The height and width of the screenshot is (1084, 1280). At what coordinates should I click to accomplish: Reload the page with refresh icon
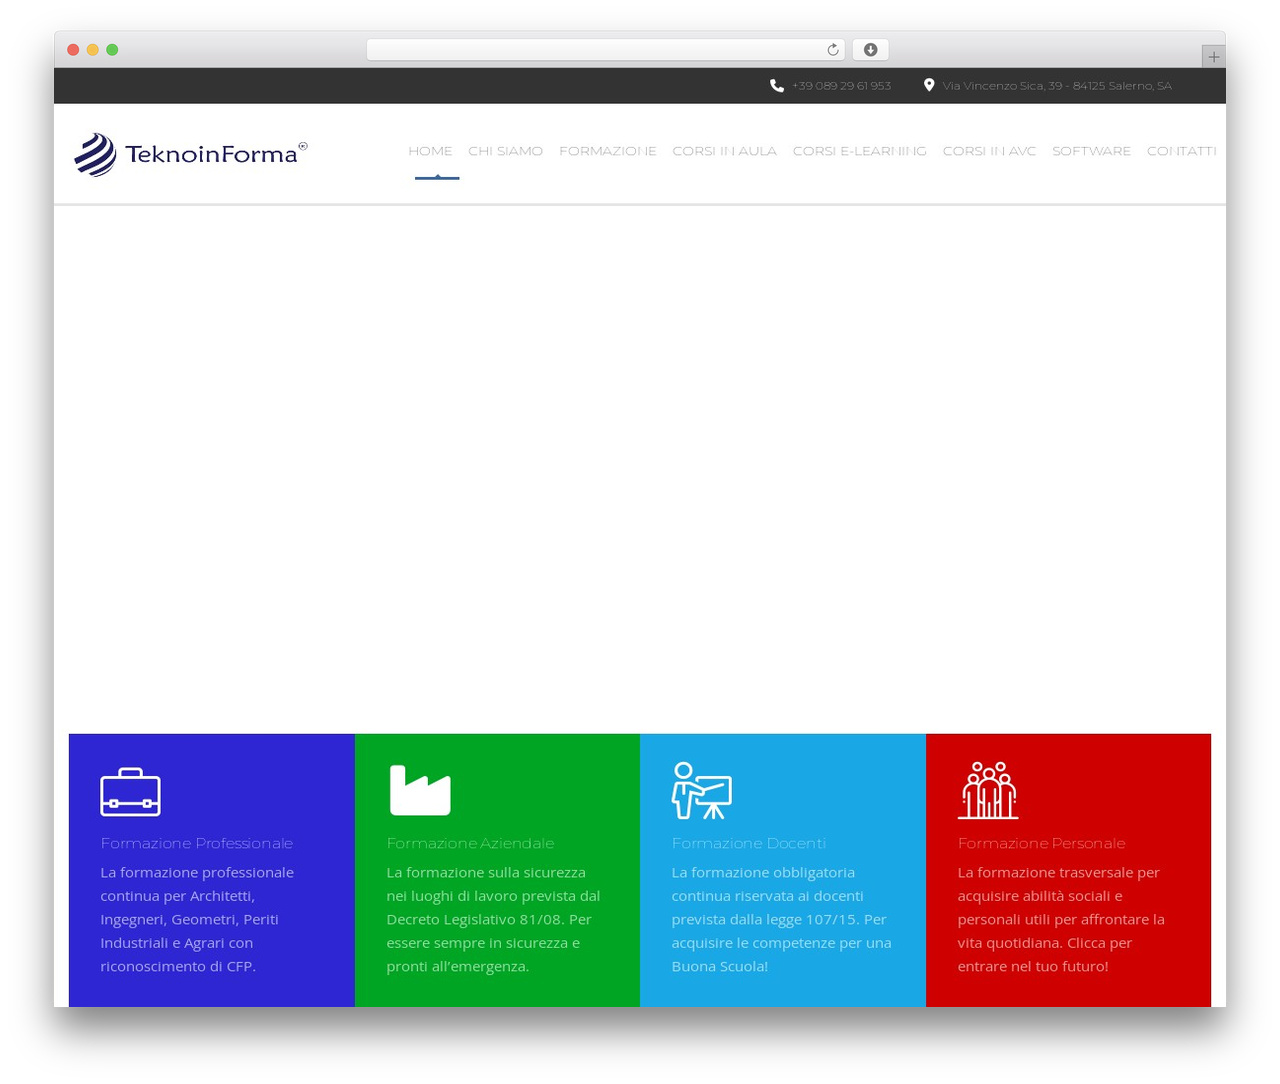click(833, 50)
